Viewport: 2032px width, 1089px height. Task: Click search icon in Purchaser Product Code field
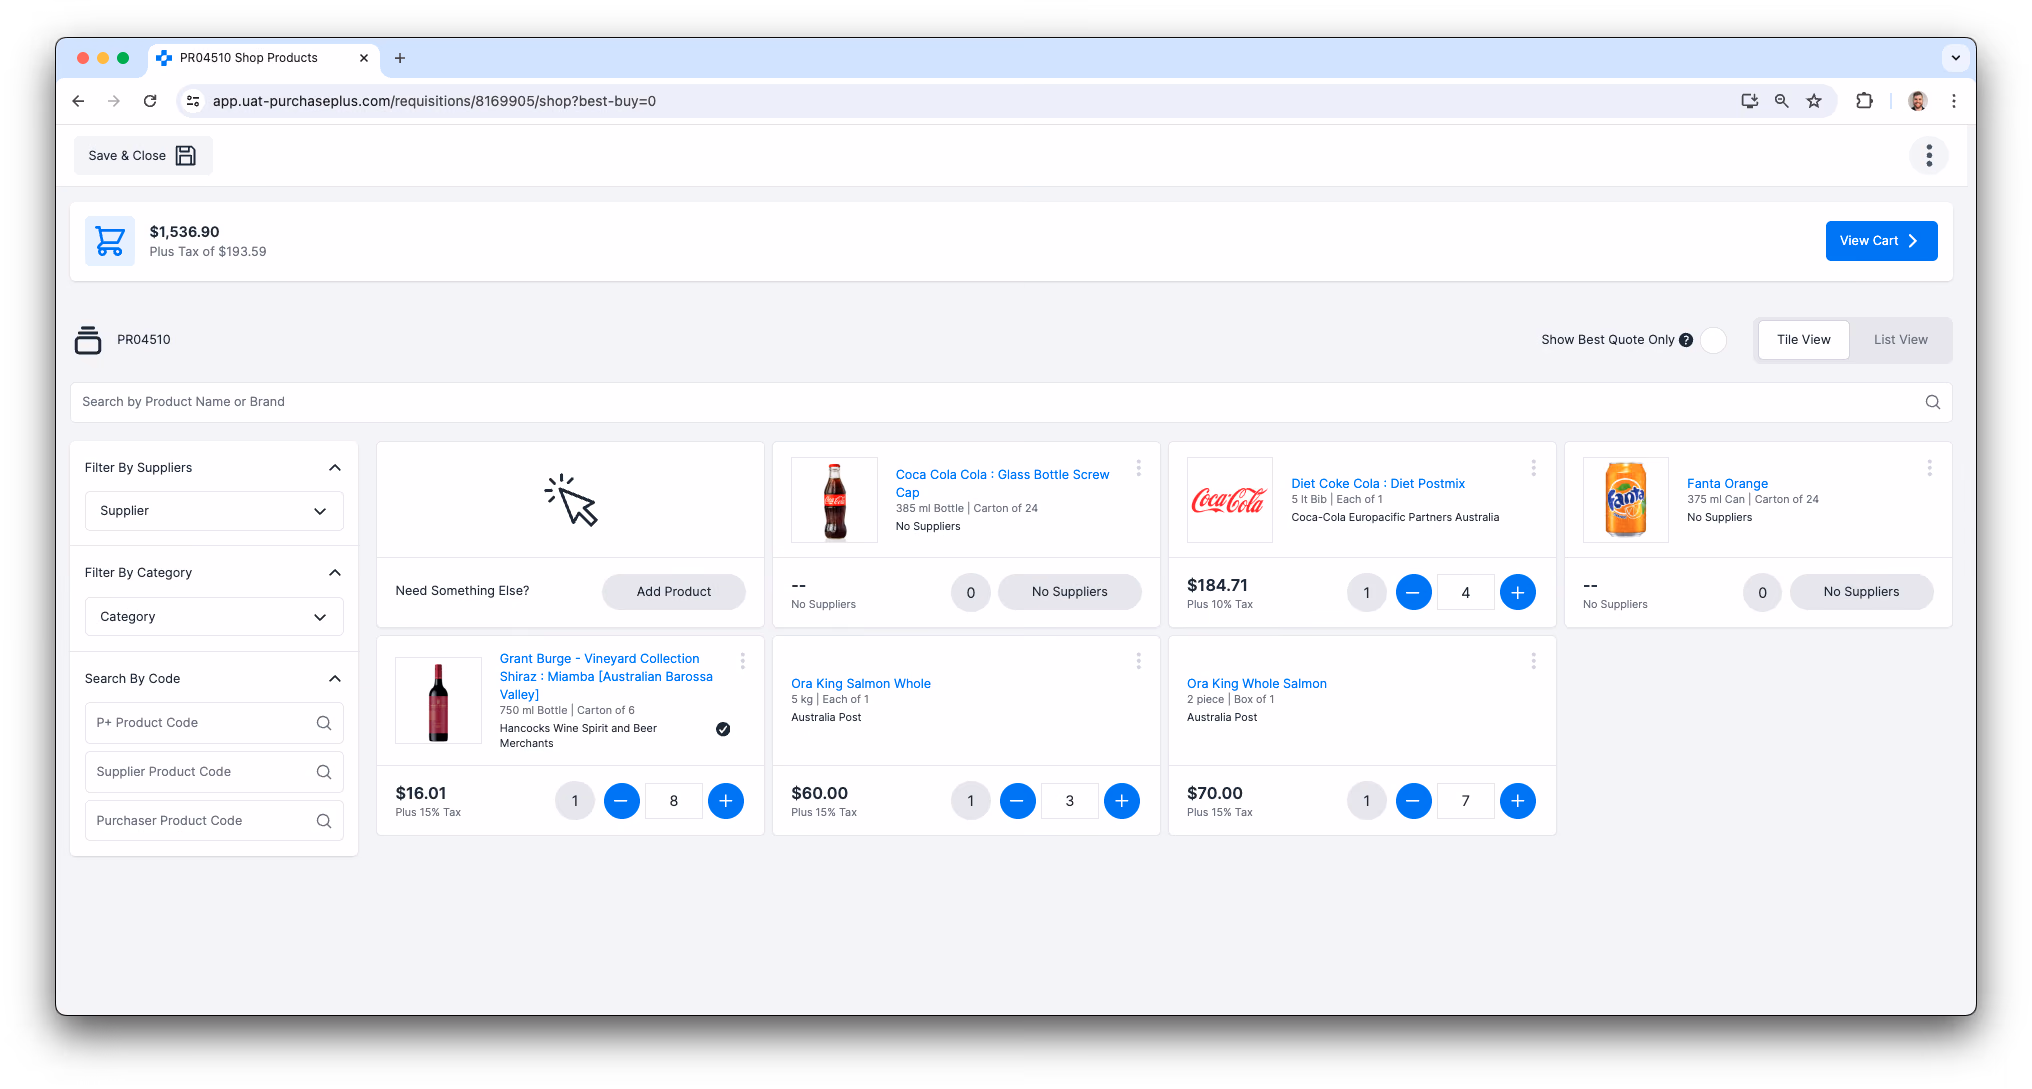click(324, 821)
